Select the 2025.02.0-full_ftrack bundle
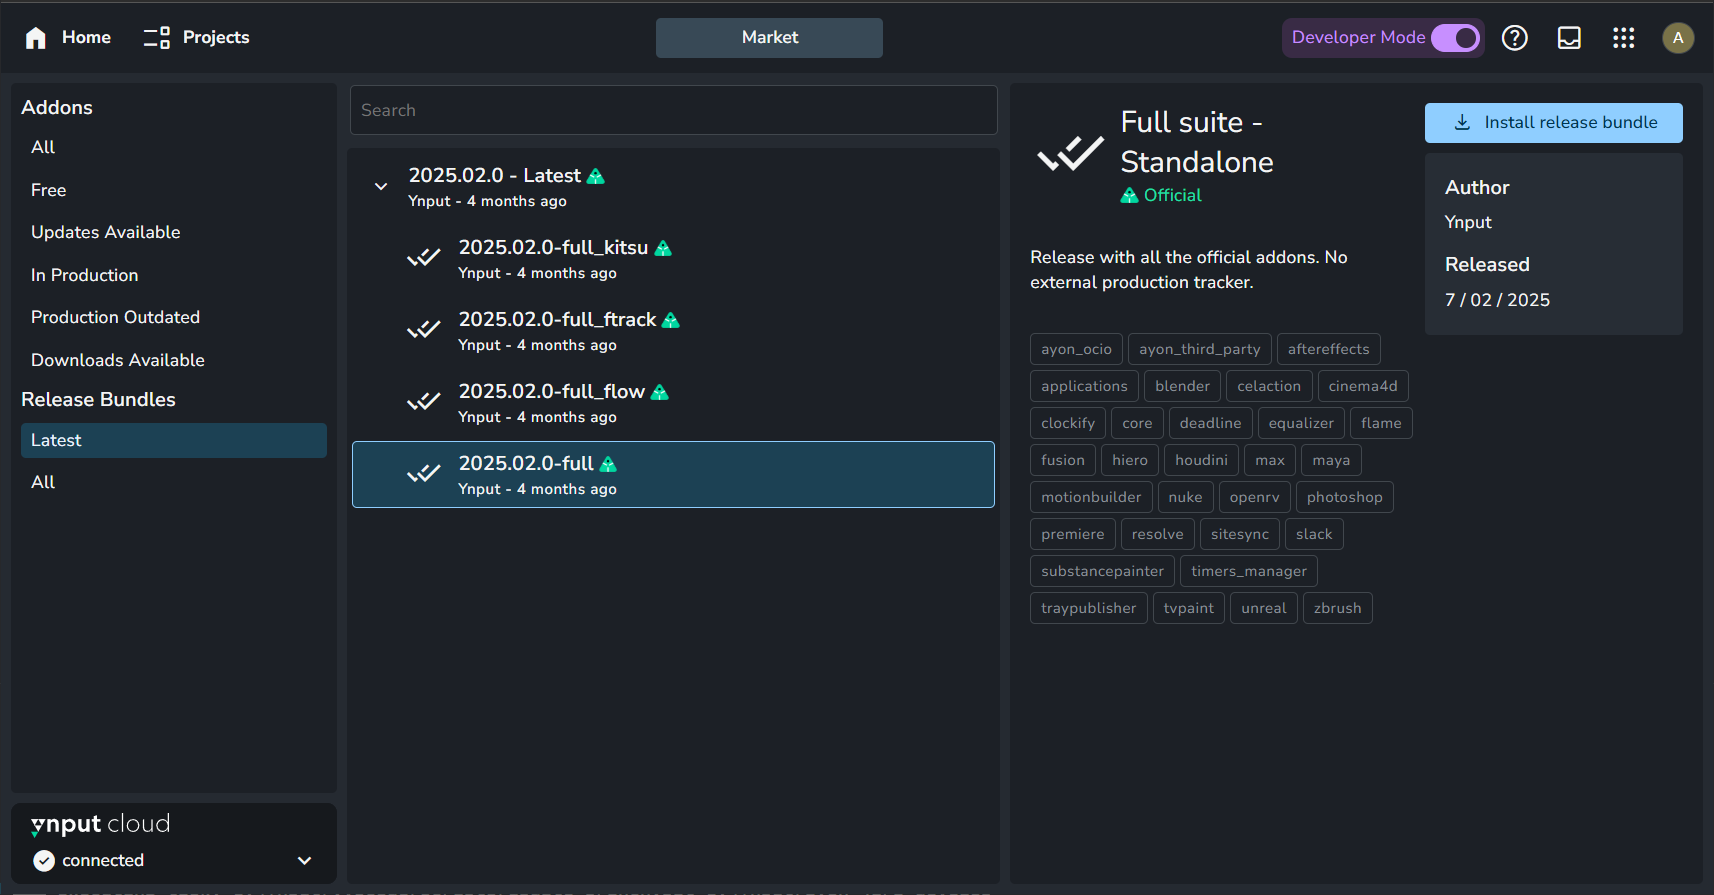This screenshot has height=895, width=1714. pyautogui.click(x=673, y=331)
